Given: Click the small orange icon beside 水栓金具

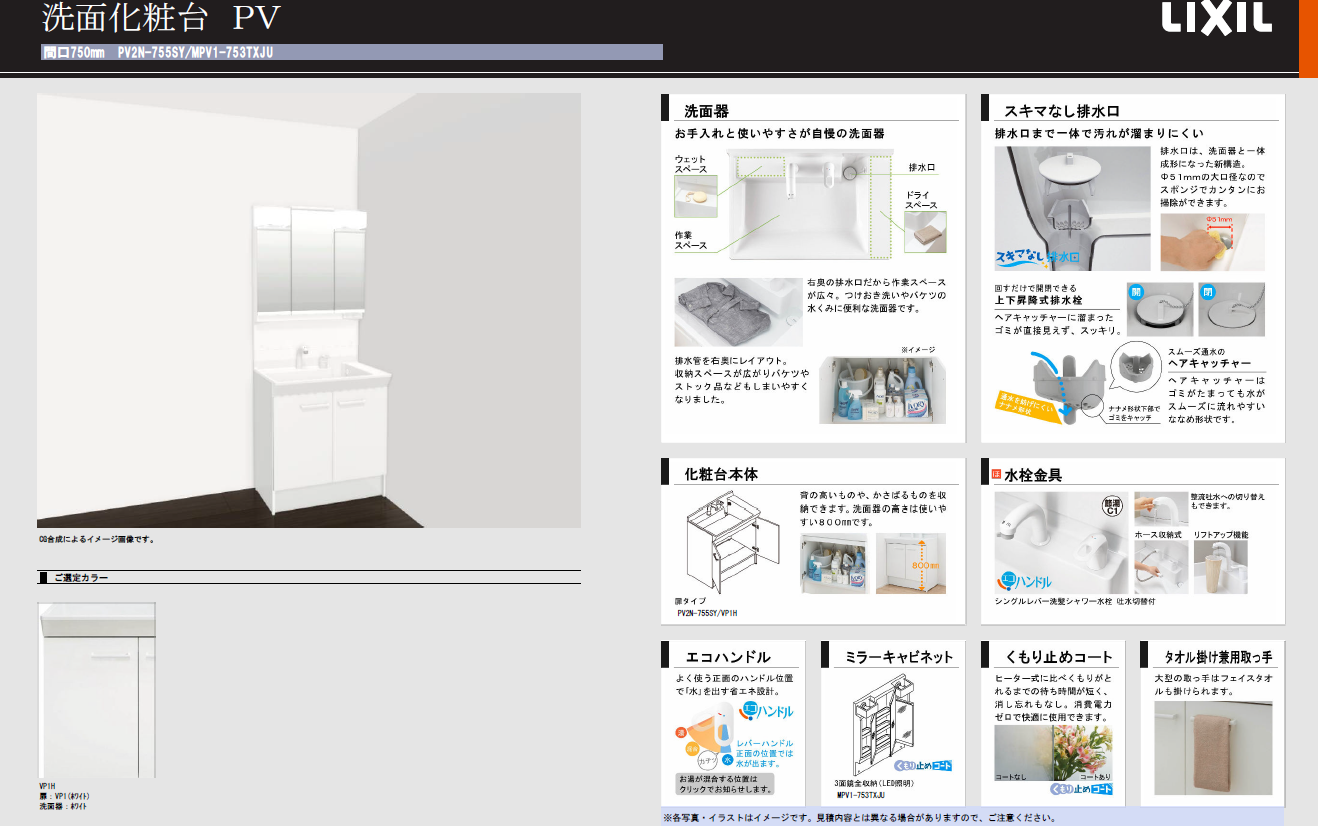Looking at the screenshot, I should tap(995, 474).
